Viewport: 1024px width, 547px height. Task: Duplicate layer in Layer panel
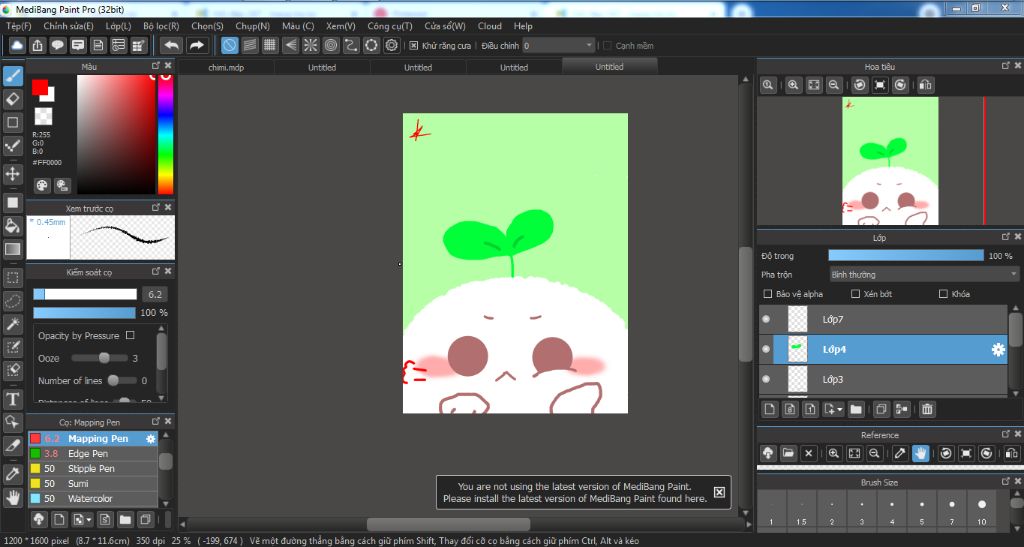[881, 409]
